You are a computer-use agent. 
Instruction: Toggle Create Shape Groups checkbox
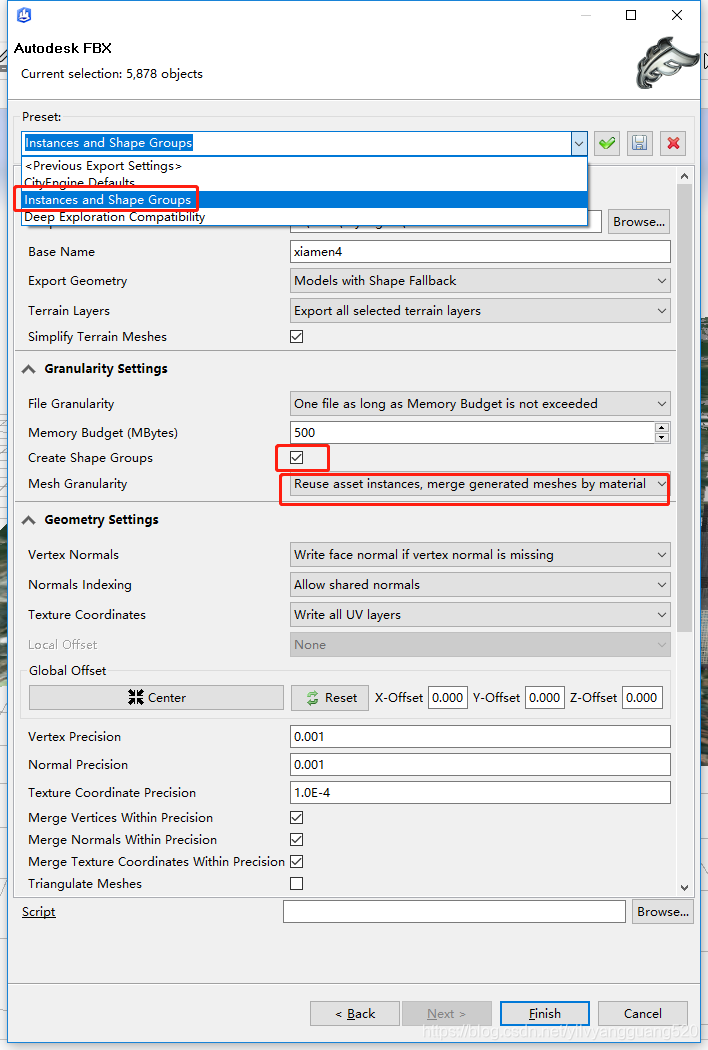[297, 457]
